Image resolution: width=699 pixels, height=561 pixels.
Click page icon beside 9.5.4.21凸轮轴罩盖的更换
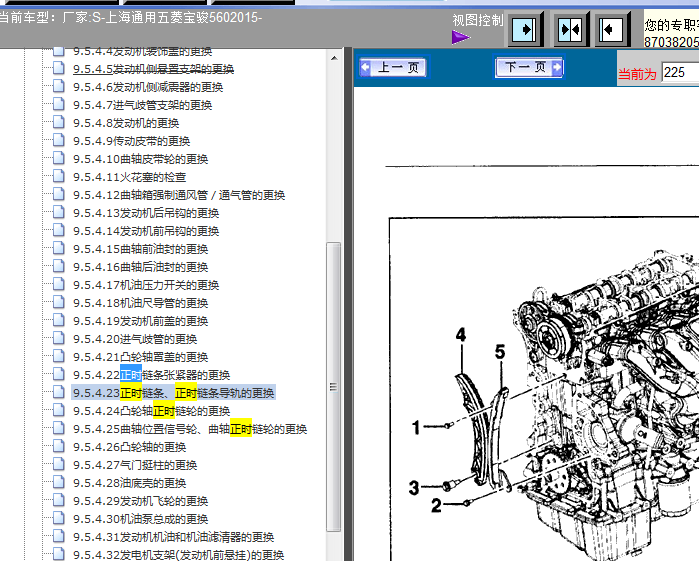pyautogui.click(x=59, y=356)
